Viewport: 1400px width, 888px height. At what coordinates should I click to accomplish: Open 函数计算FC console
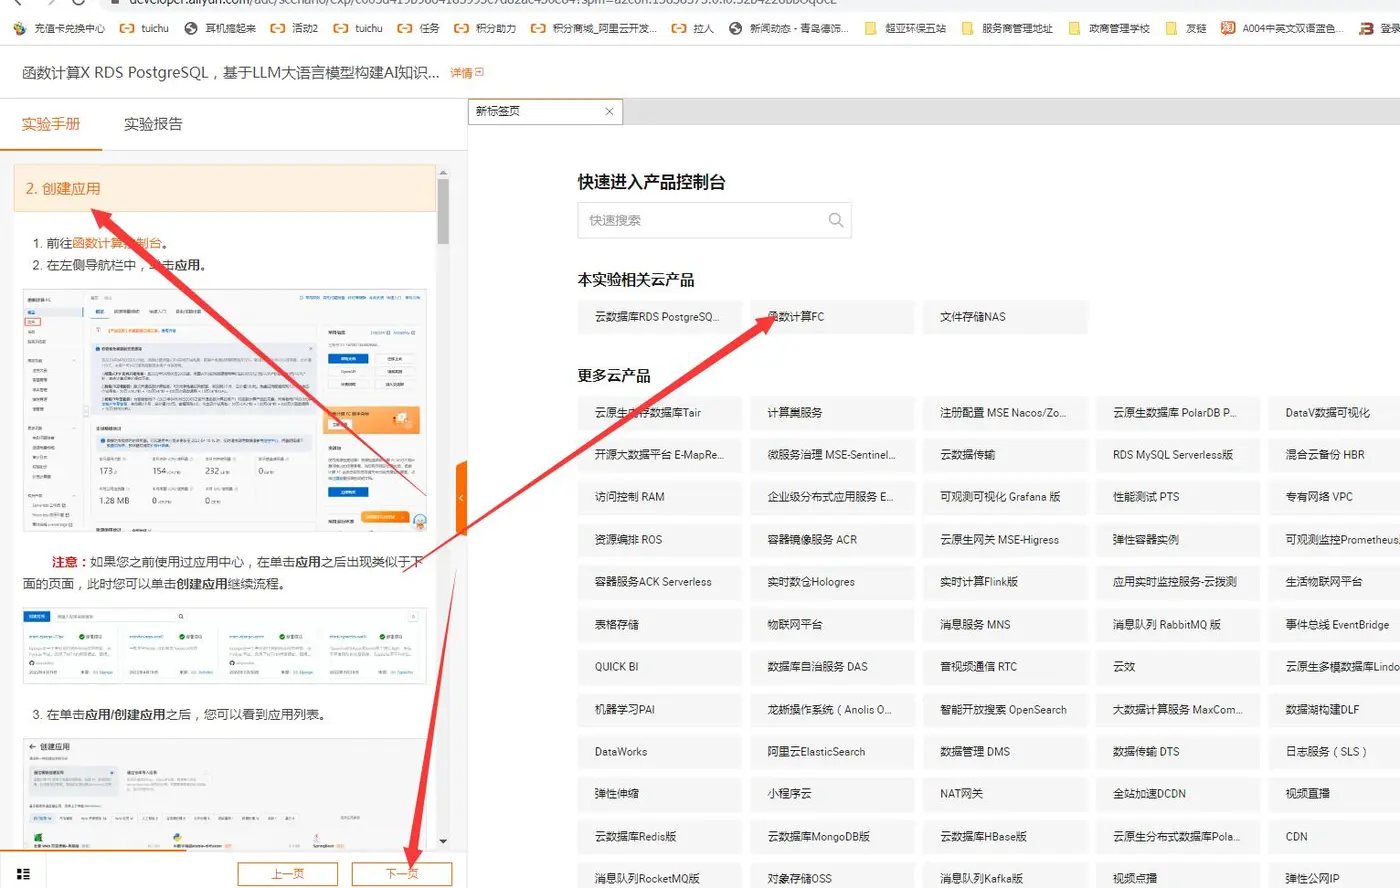(x=832, y=317)
